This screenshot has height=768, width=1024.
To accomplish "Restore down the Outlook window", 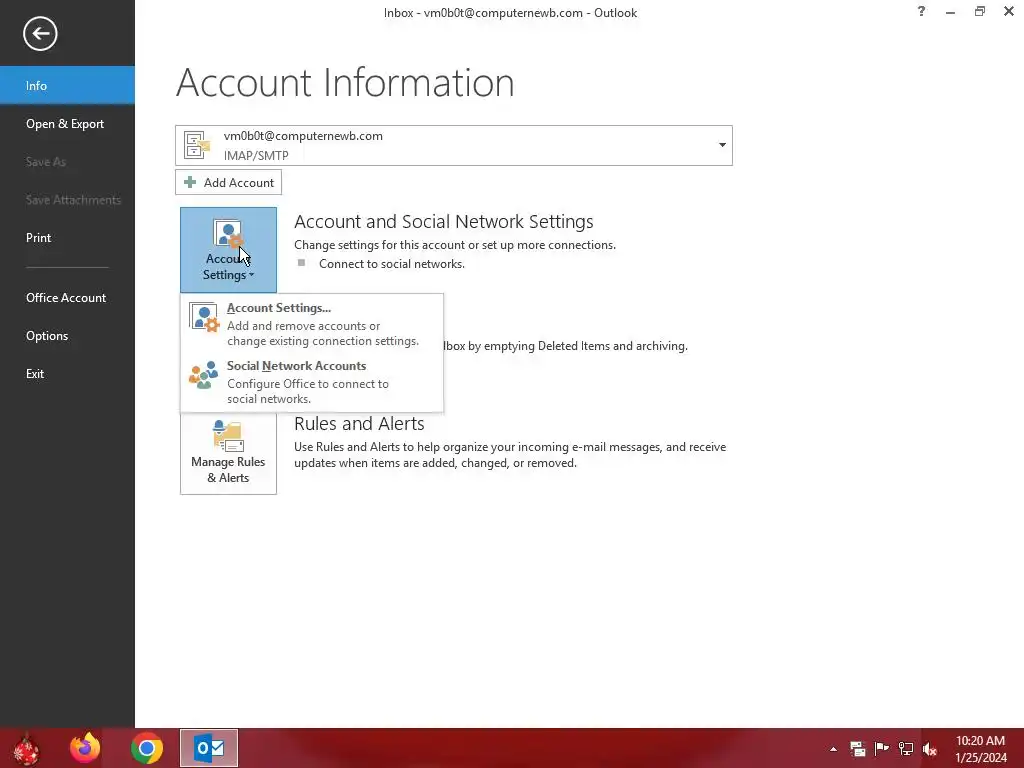I will (980, 12).
